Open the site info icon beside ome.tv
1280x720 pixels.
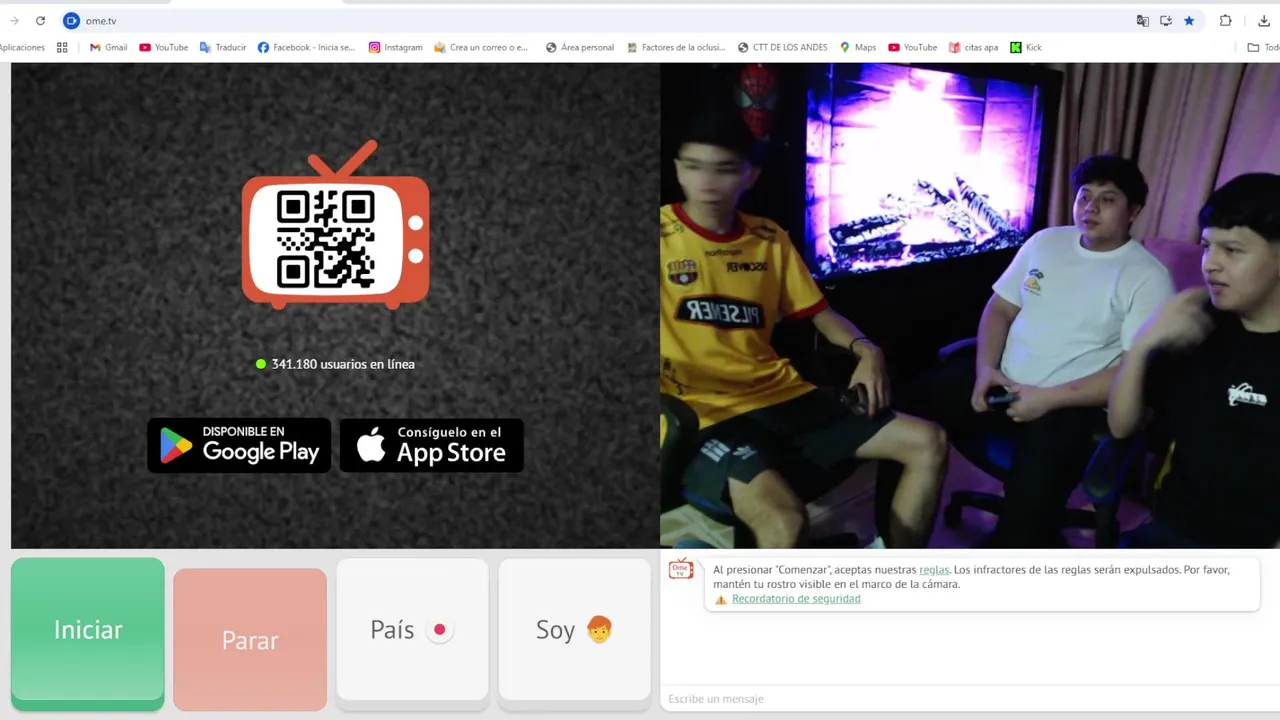coord(71,20)
